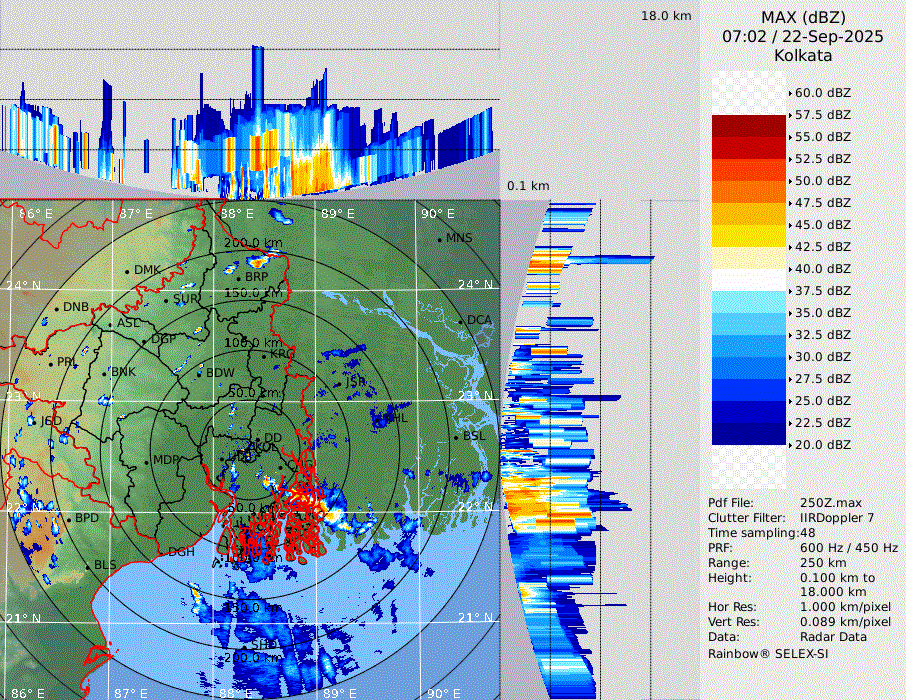Click the BSL station marker

coord(456,437)
